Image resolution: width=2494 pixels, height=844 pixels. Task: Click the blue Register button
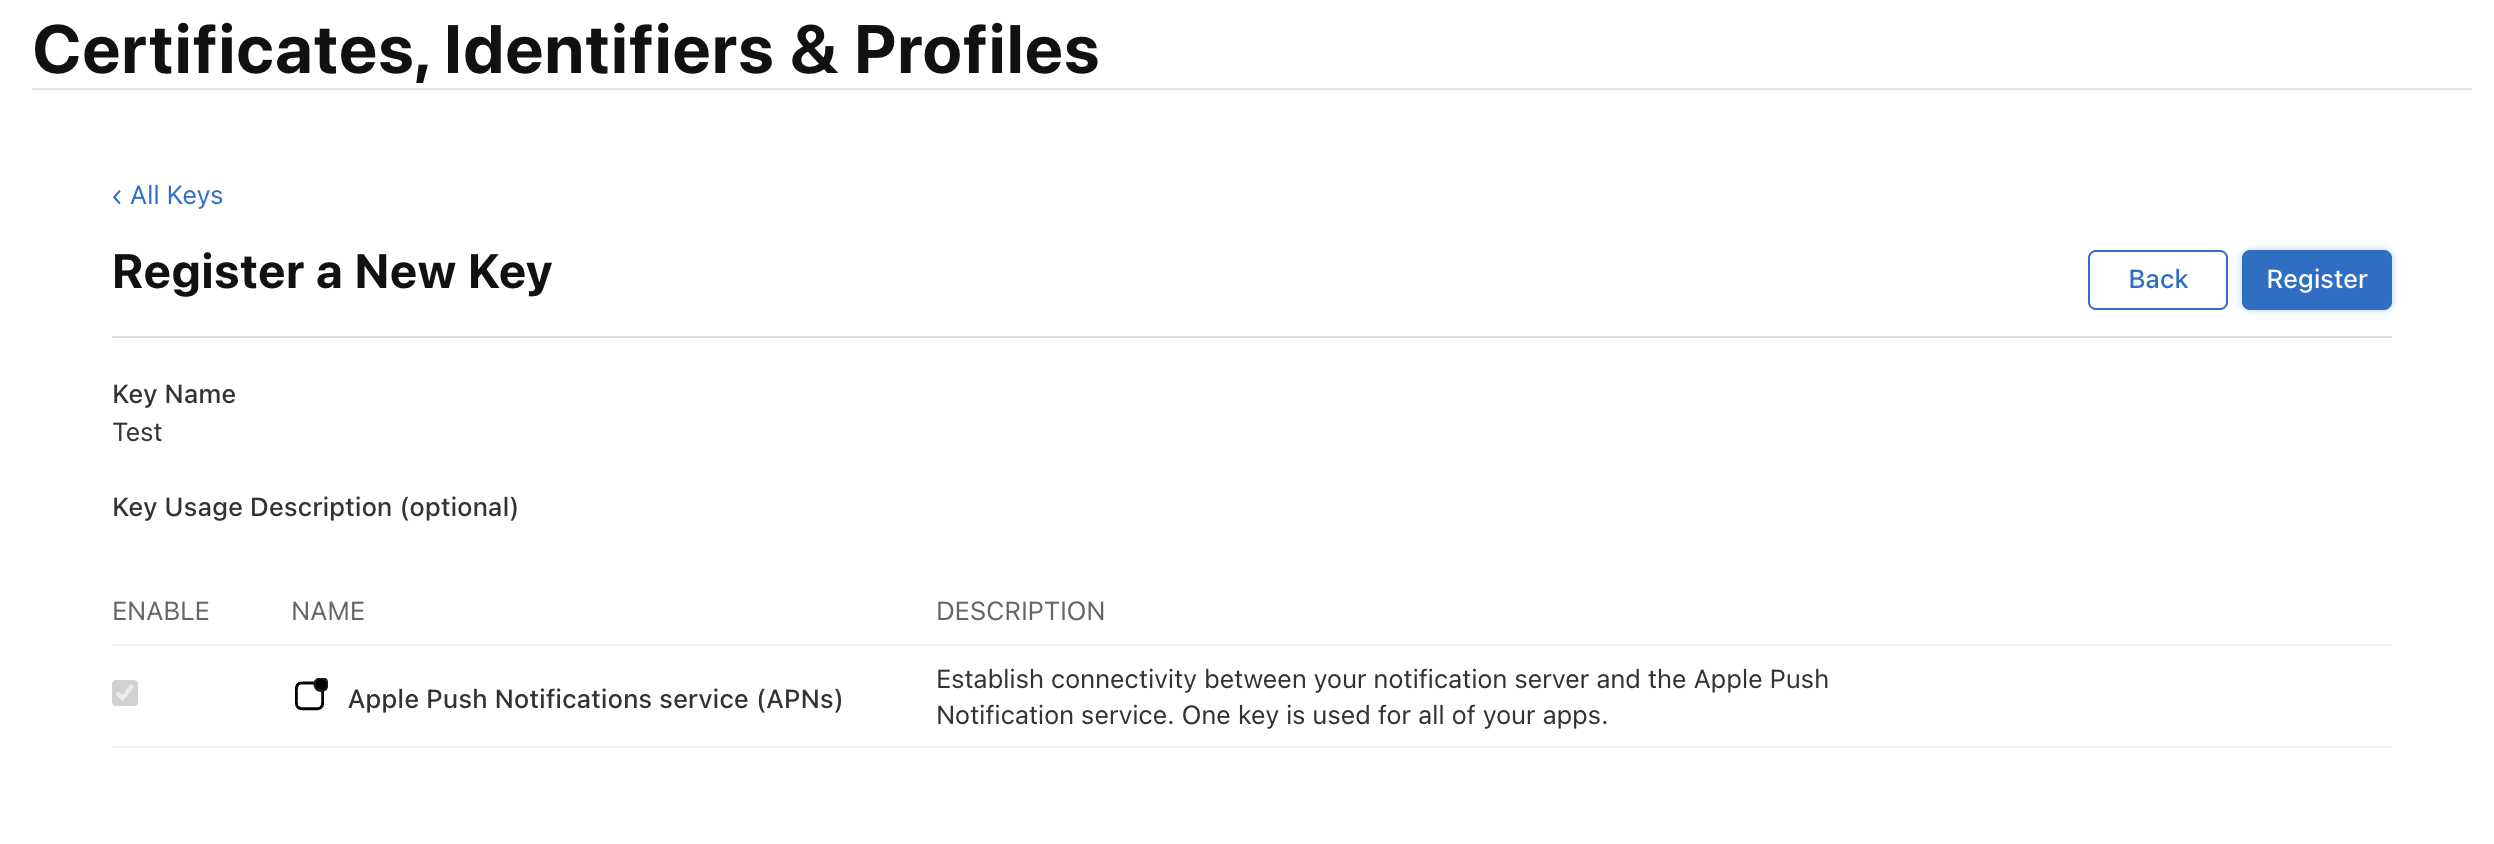[2315, 280]
